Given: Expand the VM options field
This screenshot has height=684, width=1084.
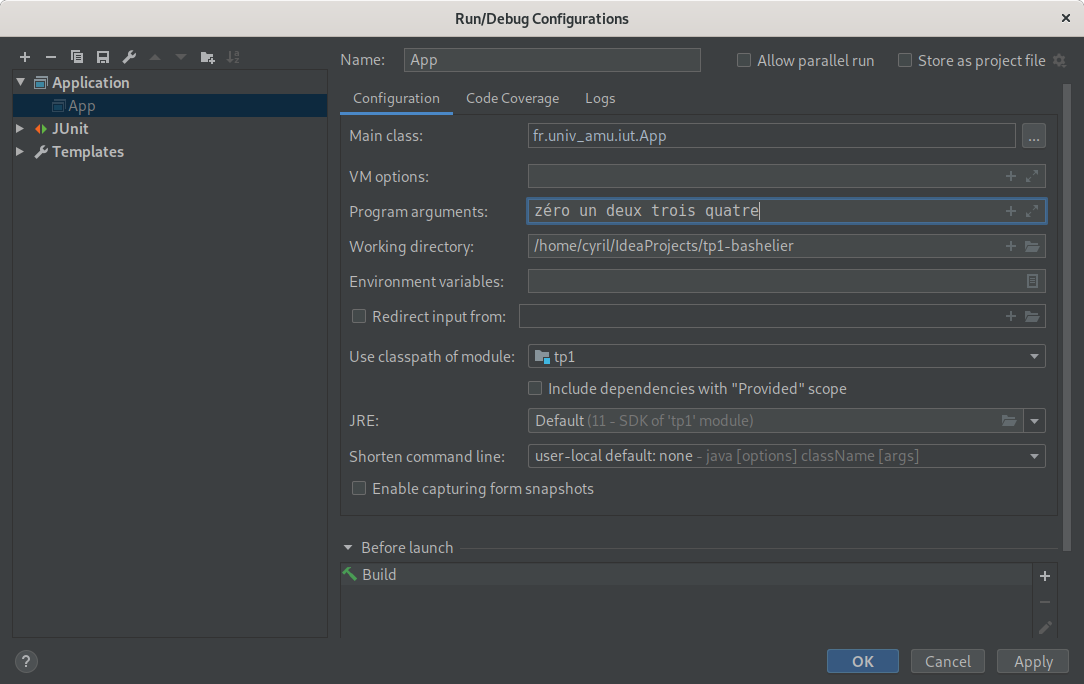Looking at the screenshot, I should click(x=1032, y=176).
